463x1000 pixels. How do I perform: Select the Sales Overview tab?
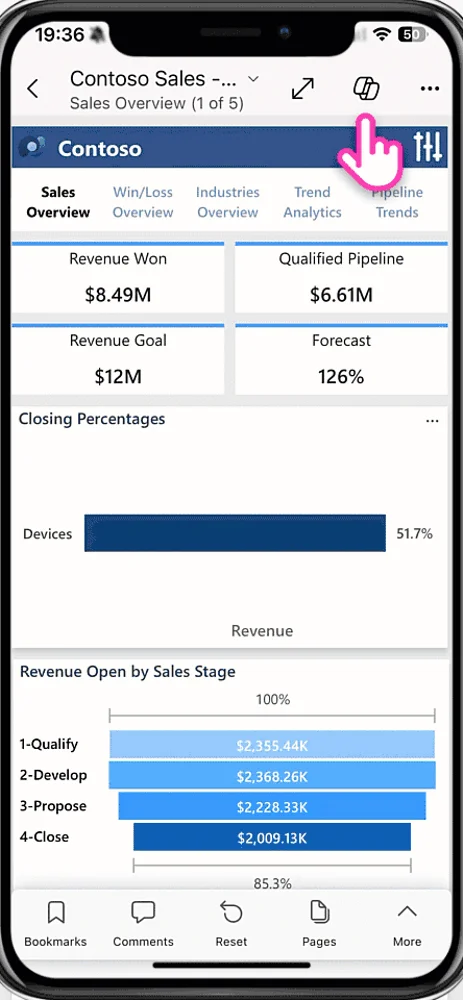click(58, 202)
